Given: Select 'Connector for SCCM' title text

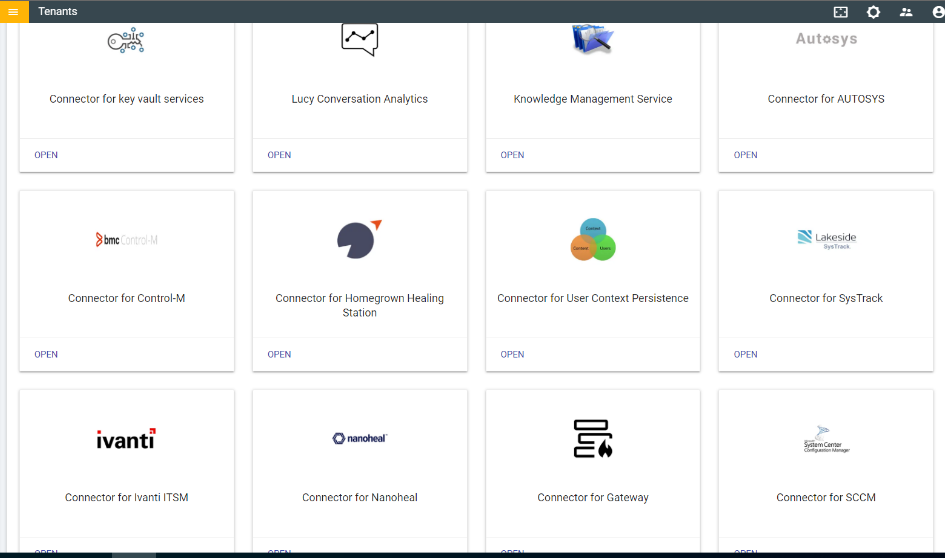Looking at the screenshot, I should point(826,497).
